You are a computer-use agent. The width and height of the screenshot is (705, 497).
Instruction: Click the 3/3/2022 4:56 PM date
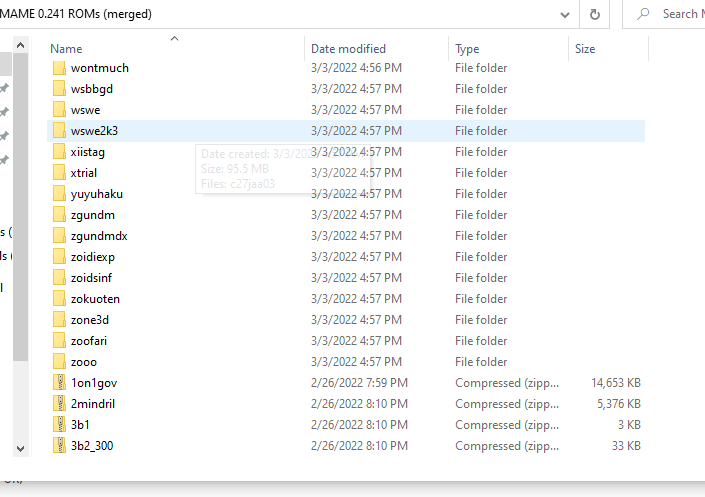click(x=356, y=68)
